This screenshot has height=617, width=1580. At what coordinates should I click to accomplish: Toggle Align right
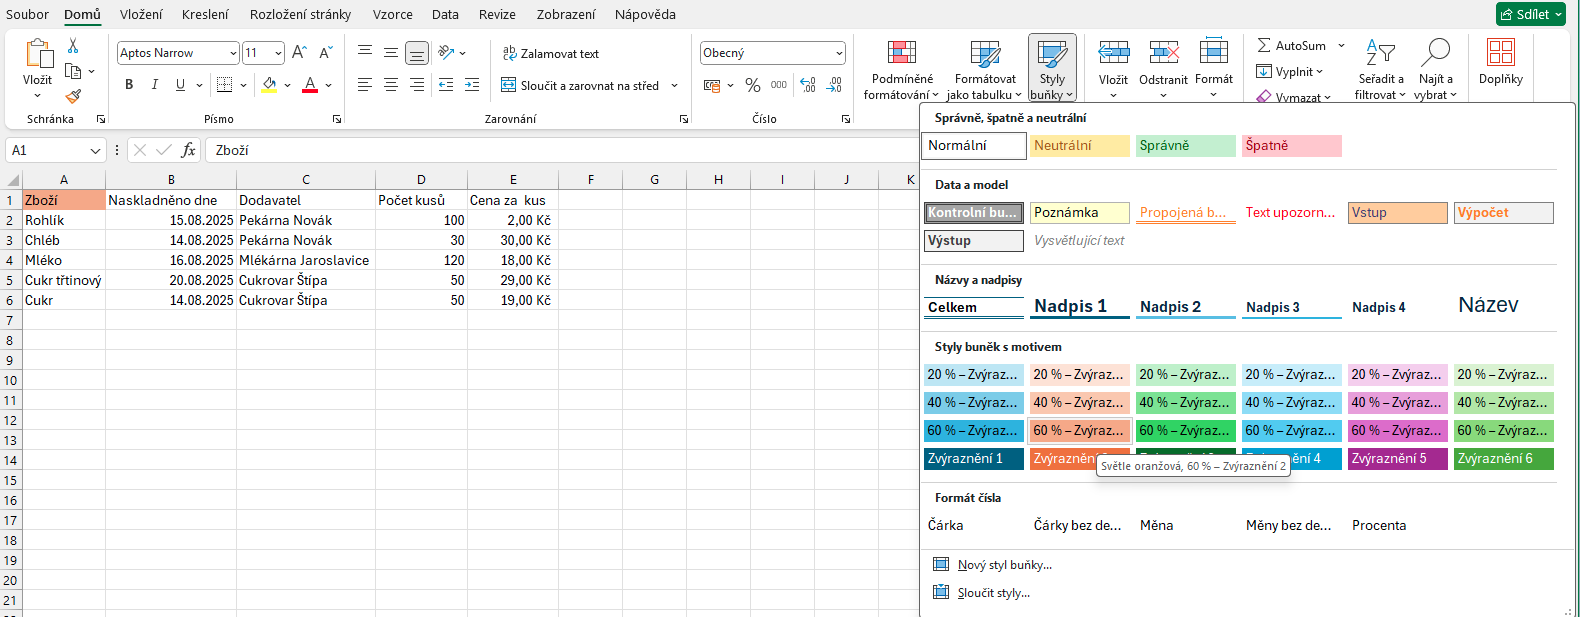click(417, 85)
